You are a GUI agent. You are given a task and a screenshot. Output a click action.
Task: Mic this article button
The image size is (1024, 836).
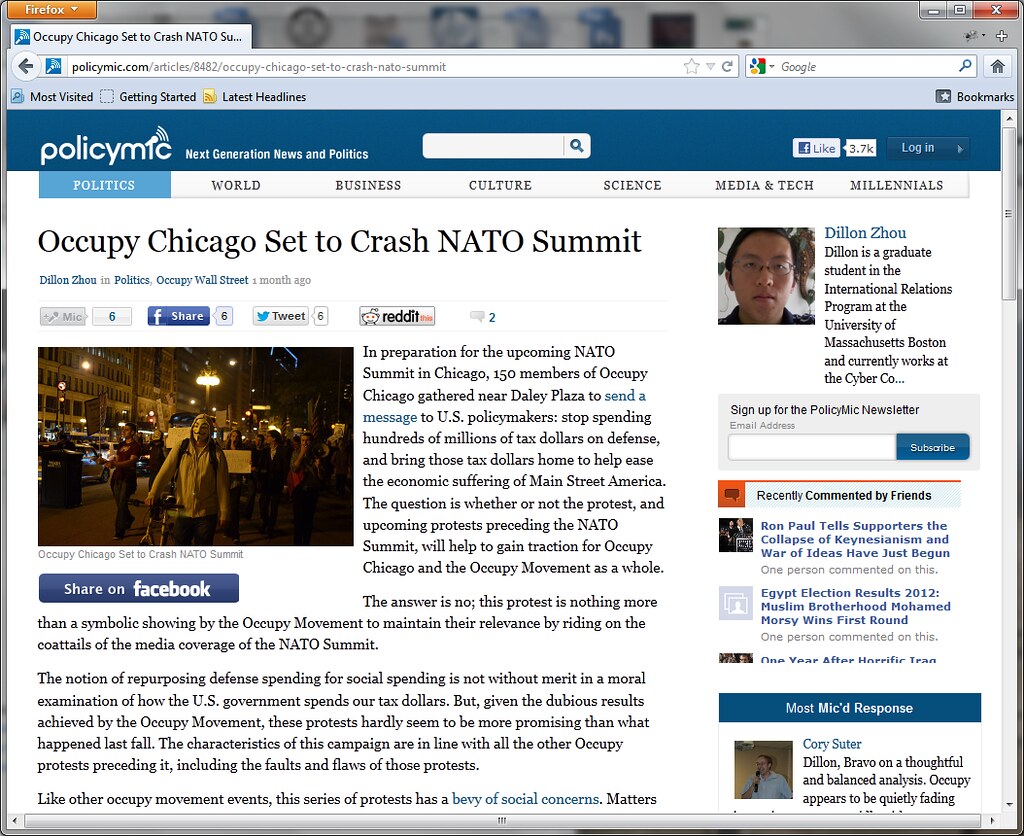(x=63, y=317)
